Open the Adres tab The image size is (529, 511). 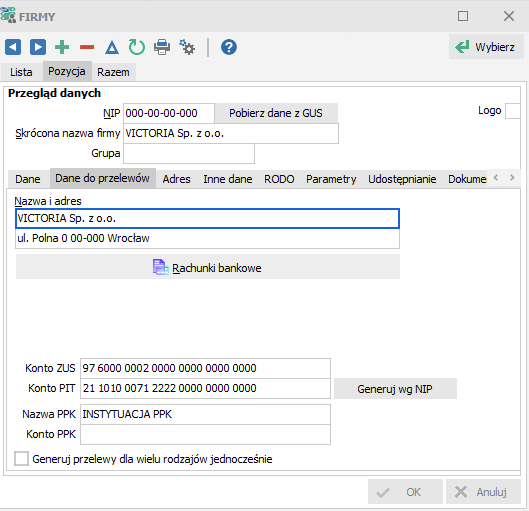(176, 179)
